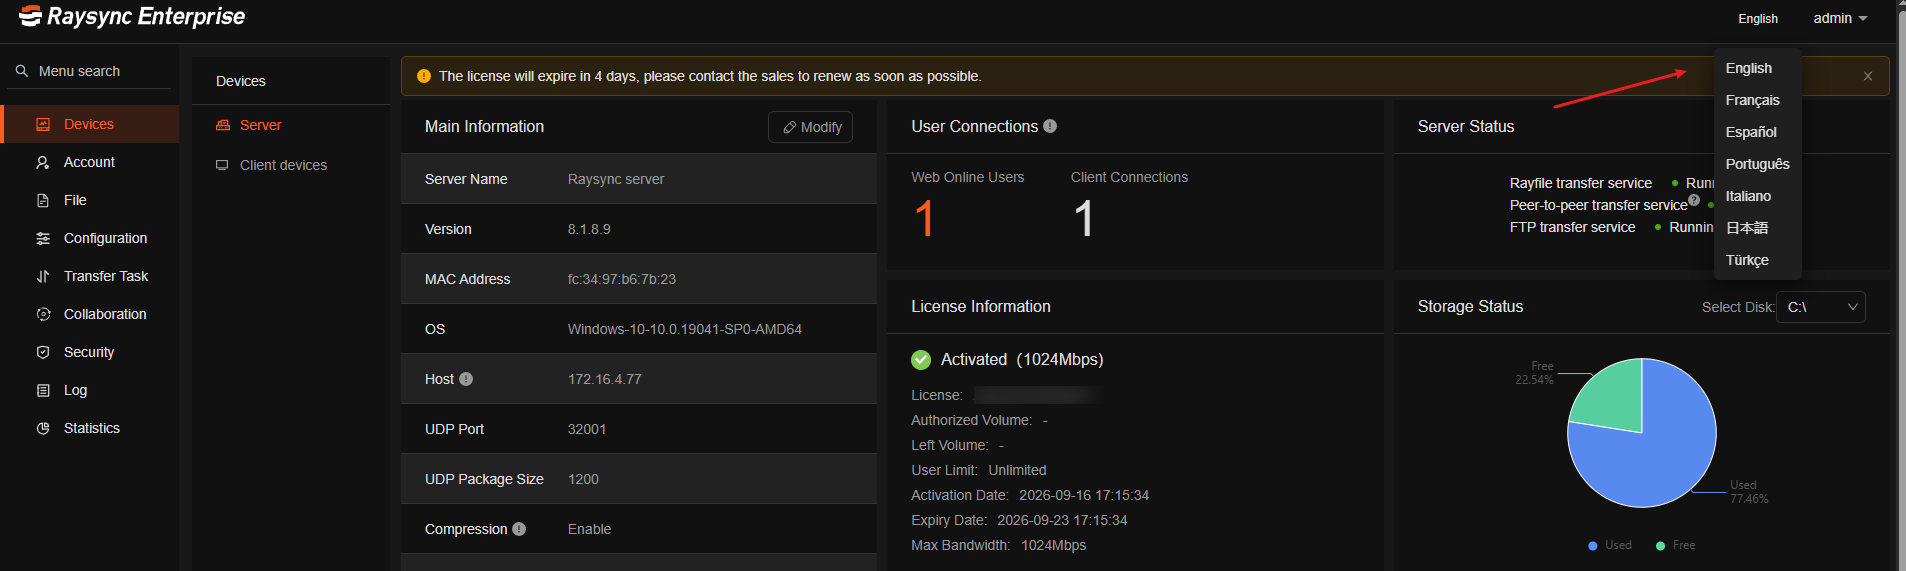The height and width of the screenshot is (571, 1906).
Task: Click the Account person icon
Action: (43, 162)
